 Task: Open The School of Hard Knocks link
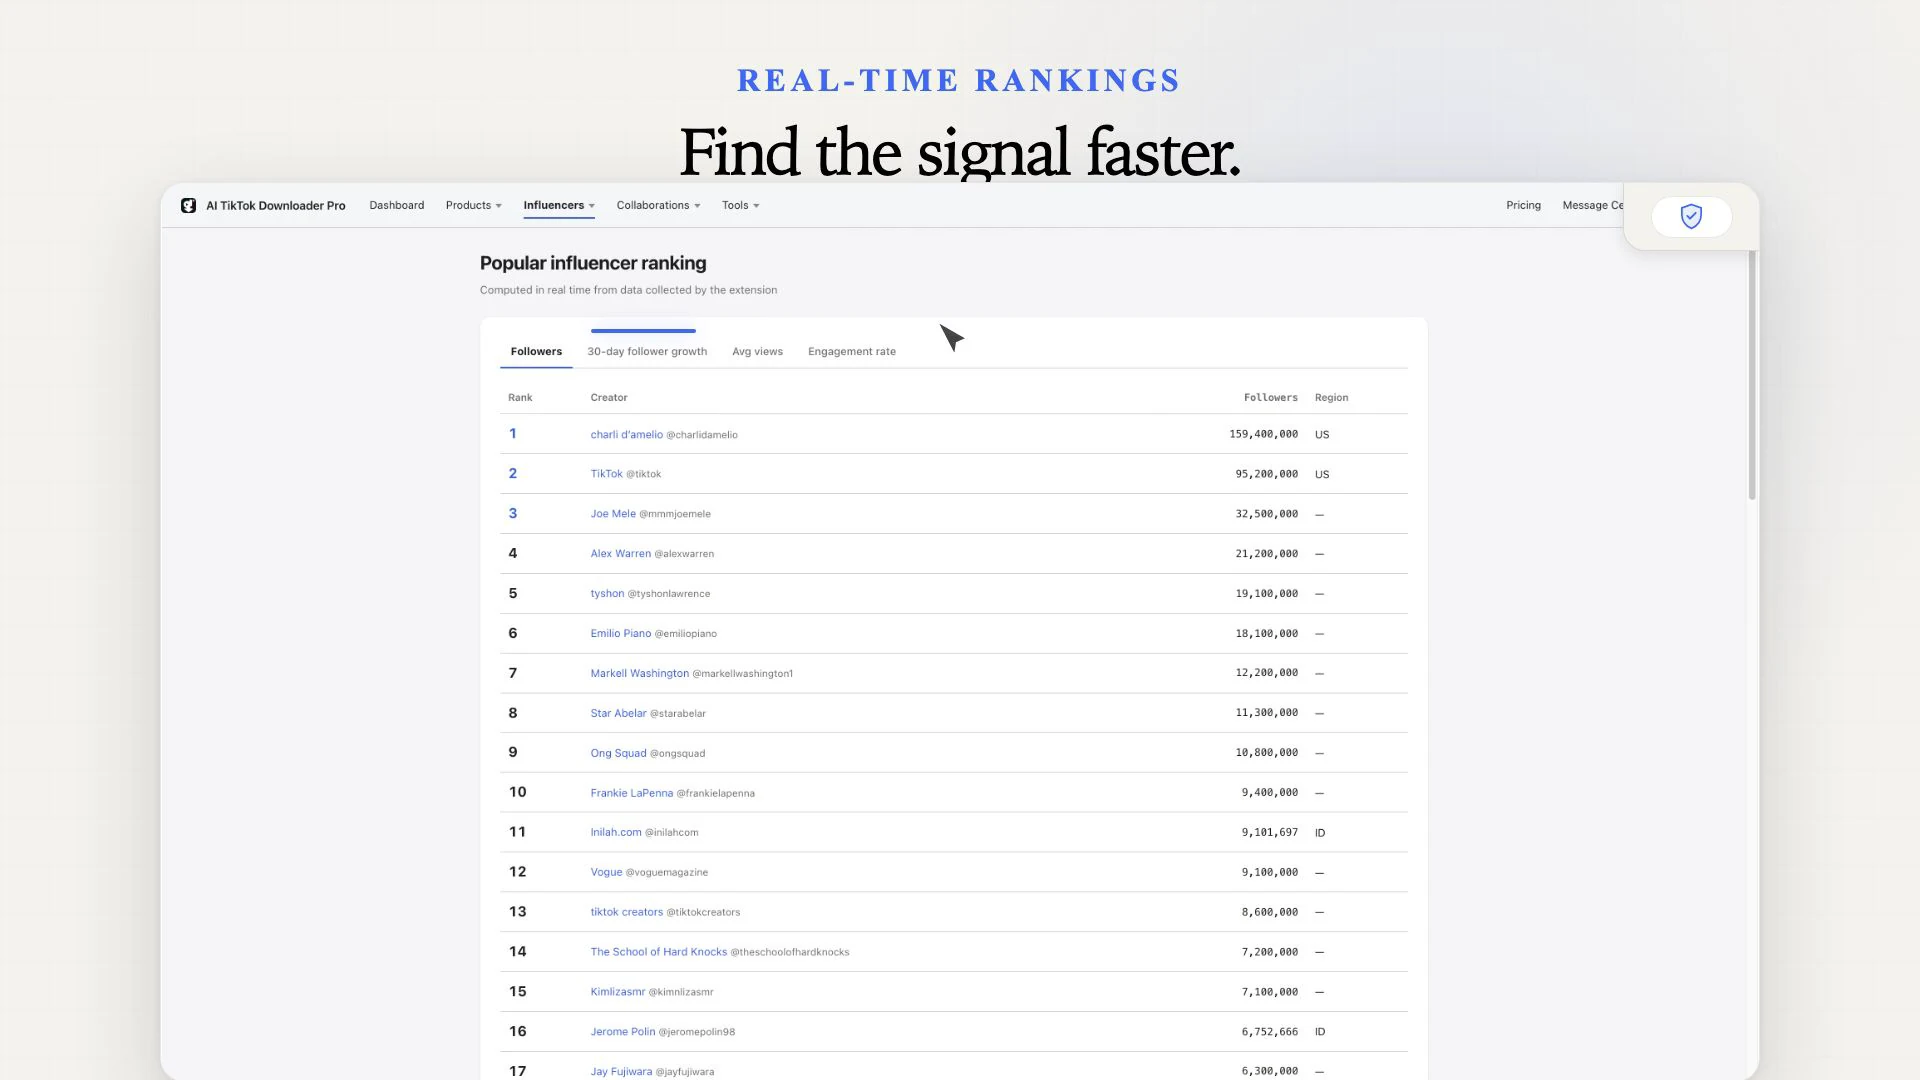coord(658,952)
